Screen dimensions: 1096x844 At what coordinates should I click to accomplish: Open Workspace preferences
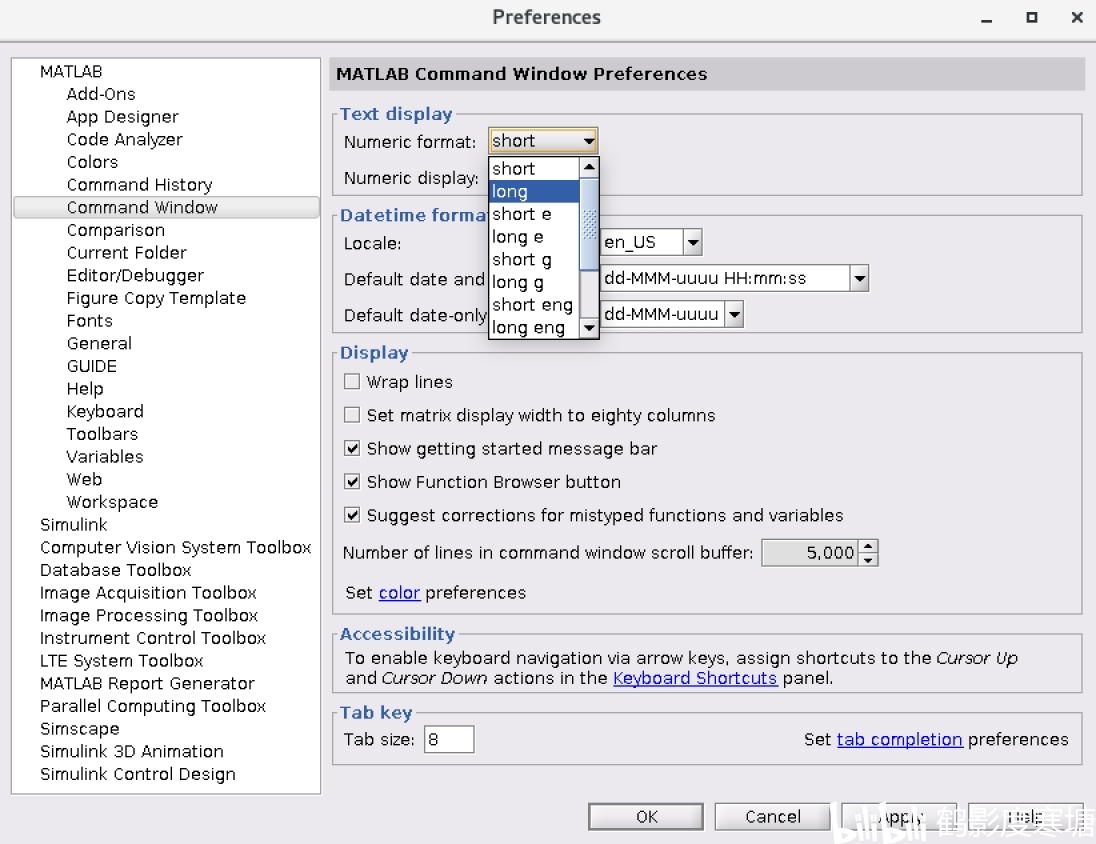[112, 502]
